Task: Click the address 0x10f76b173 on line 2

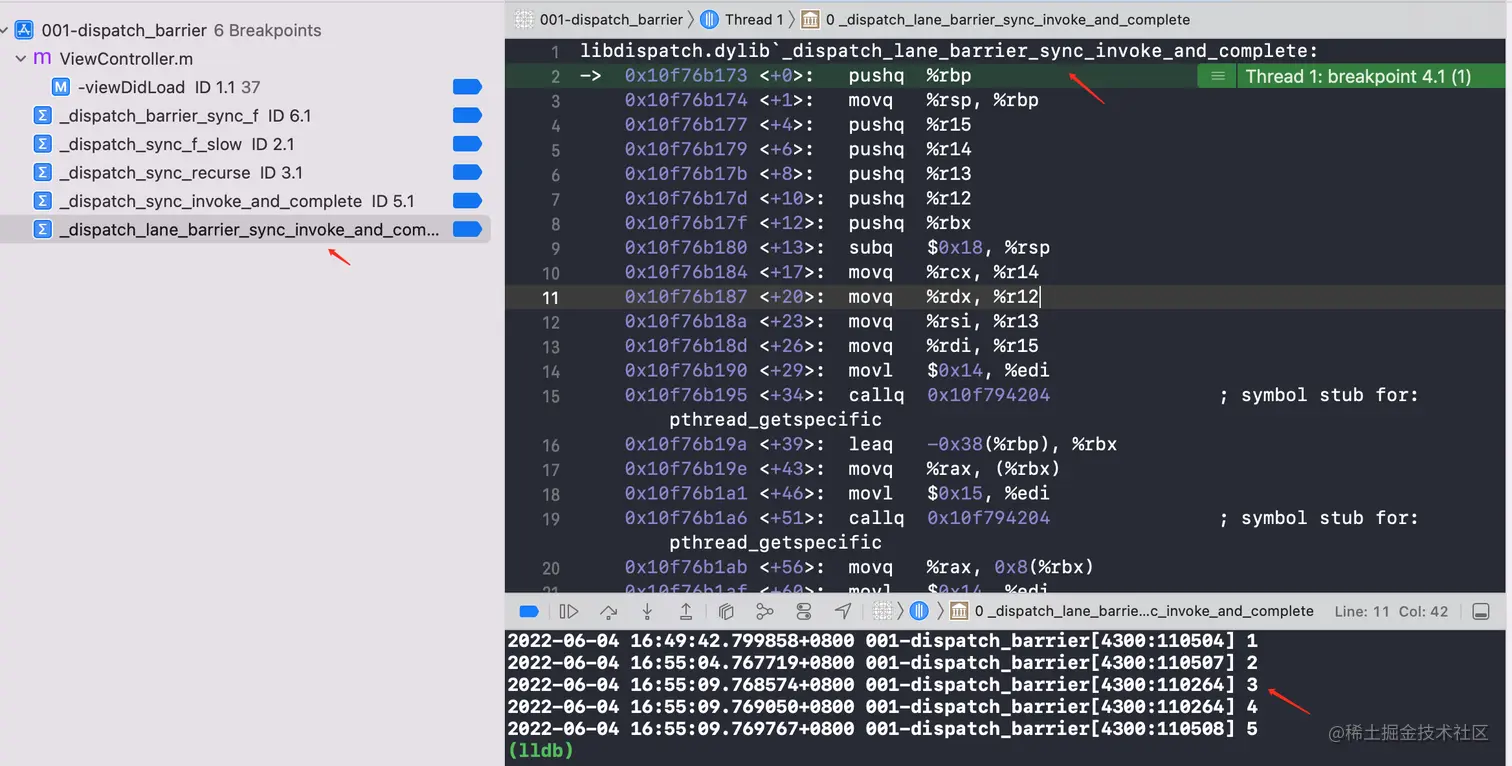Action: [x=686, y=76]
